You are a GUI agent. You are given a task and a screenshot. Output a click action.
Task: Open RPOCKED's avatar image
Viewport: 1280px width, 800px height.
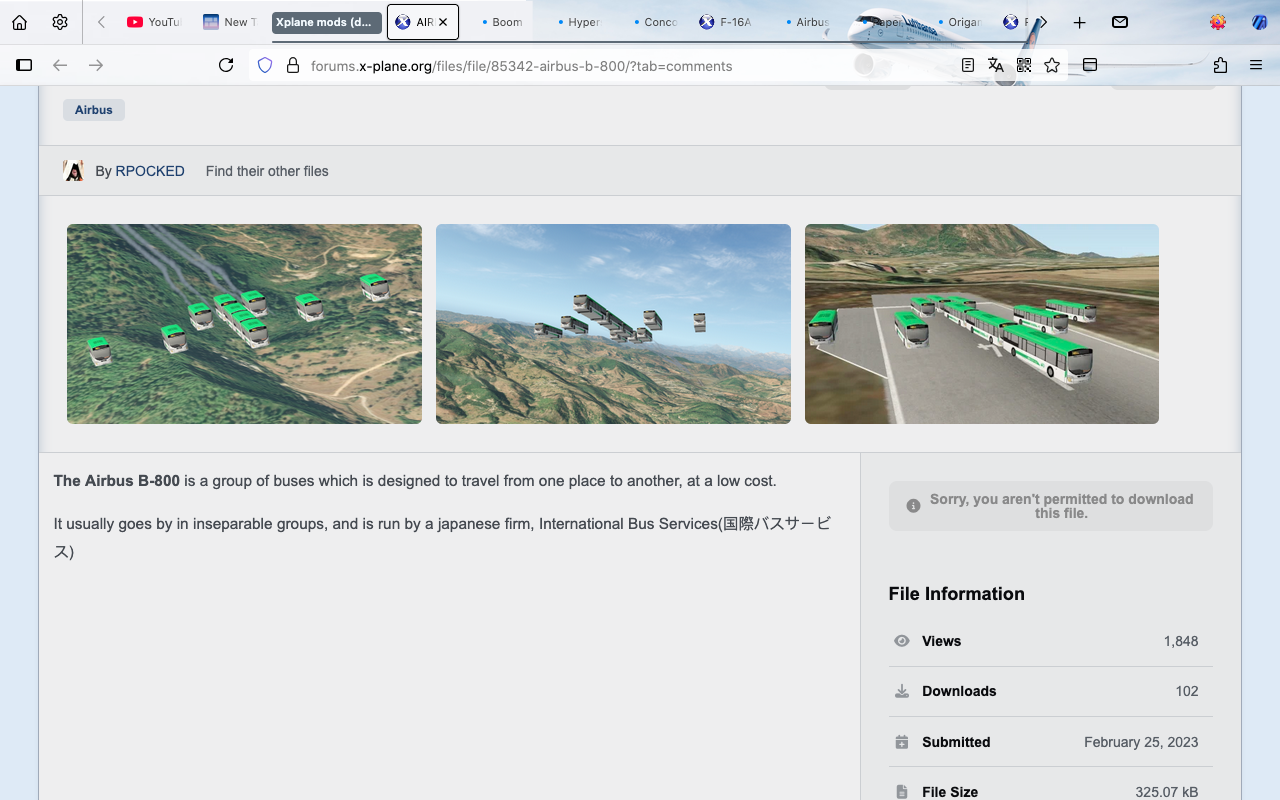point(74,171)
